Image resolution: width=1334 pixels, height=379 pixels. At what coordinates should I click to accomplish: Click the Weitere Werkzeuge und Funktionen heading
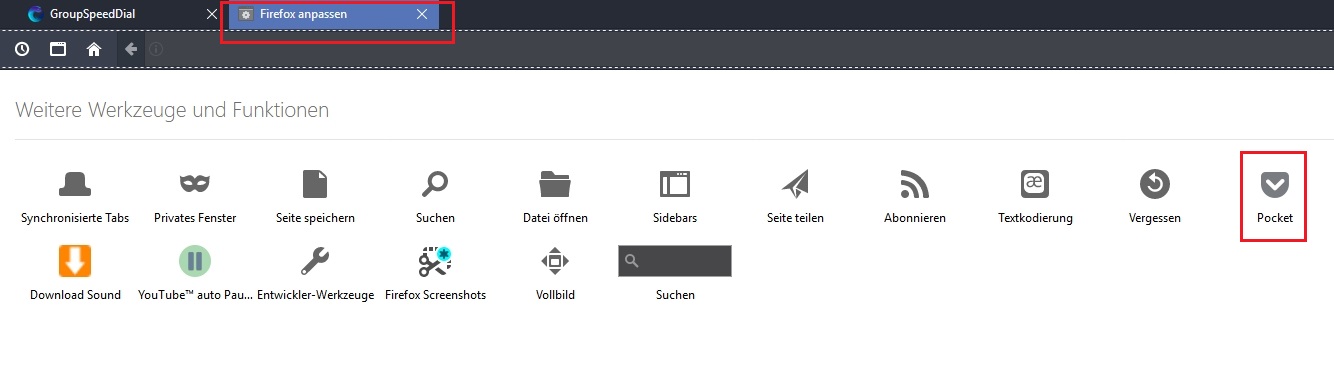(172, 110)
